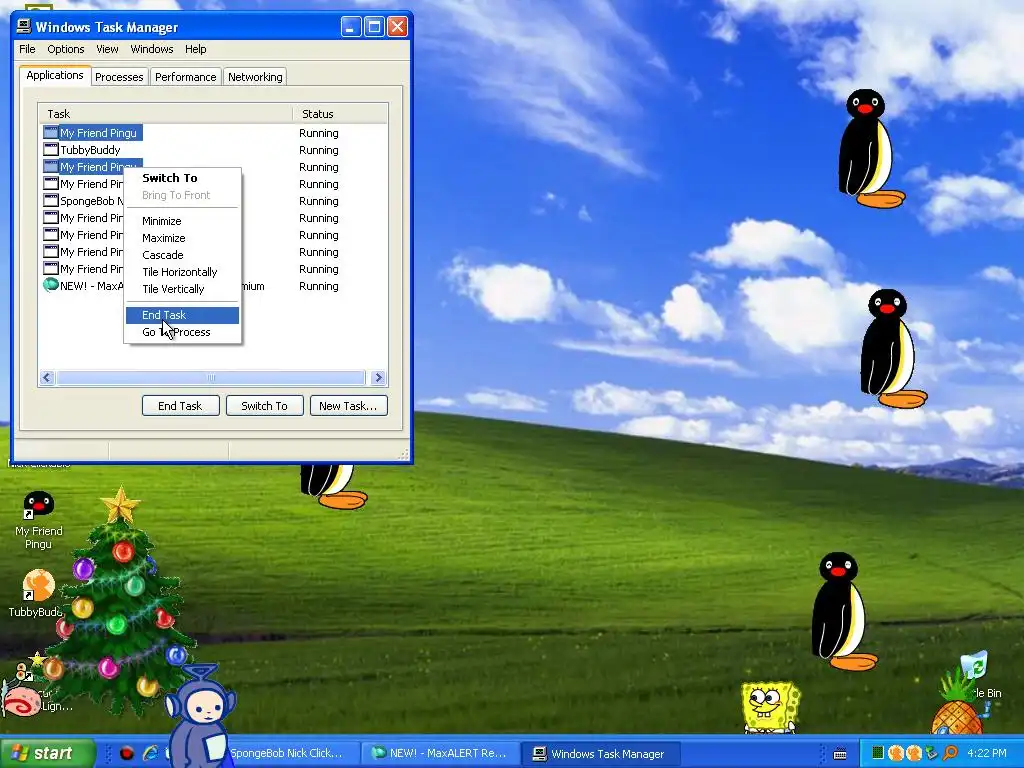Click the green MaxALERT task row icon
Screen dimensions: 1024x768
[51, 285]
